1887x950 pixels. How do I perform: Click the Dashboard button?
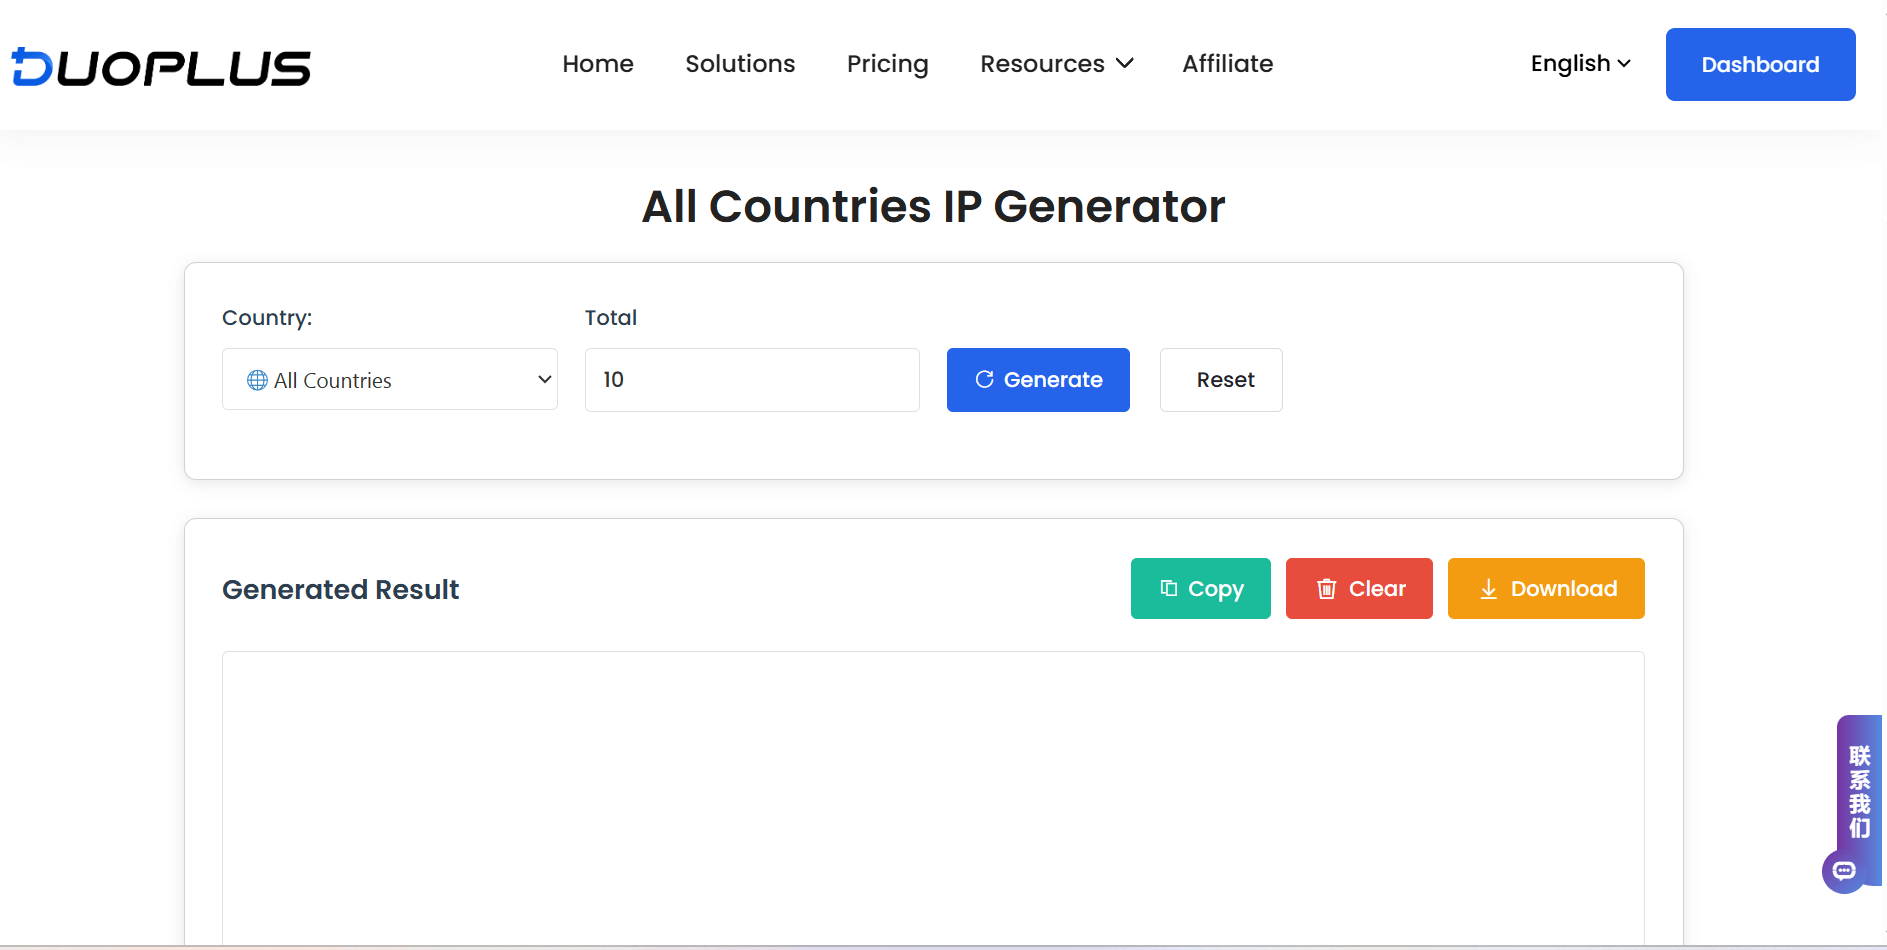pos(1760,64)
